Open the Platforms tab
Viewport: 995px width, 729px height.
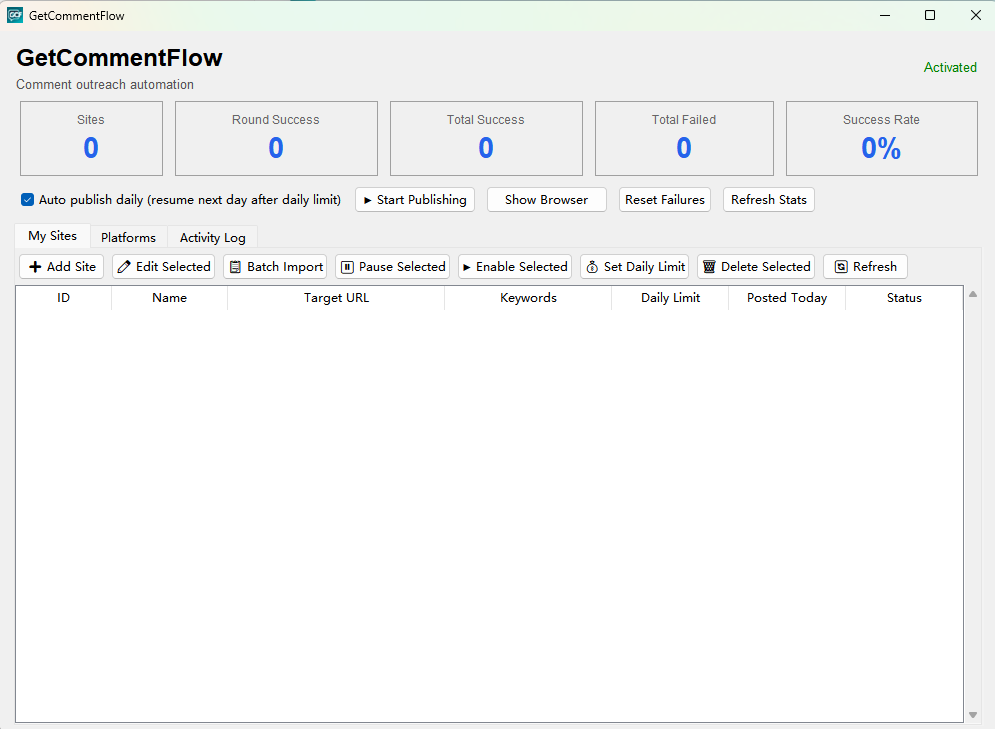(128, 237)
